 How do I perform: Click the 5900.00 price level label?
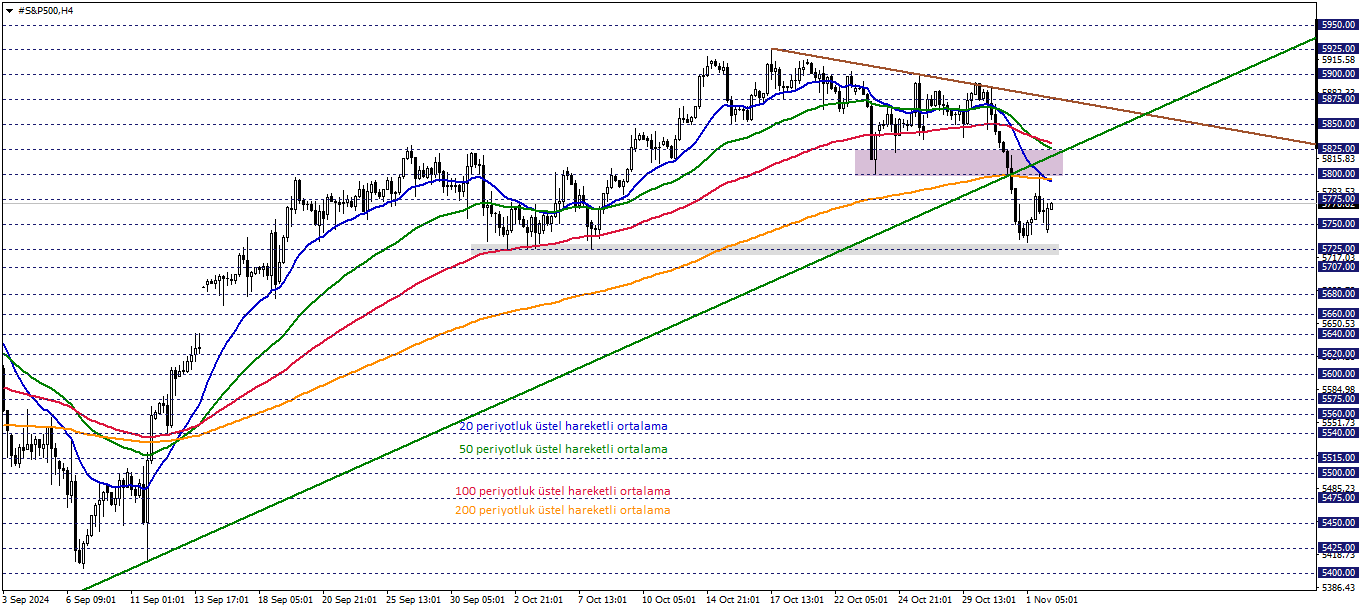pos(1338,74)
